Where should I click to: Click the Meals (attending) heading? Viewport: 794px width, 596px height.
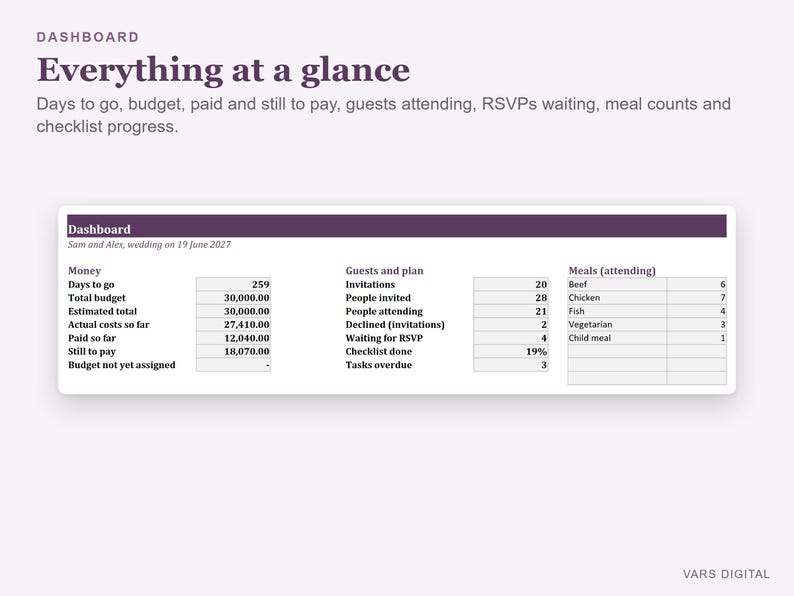[x=612, y=270]
